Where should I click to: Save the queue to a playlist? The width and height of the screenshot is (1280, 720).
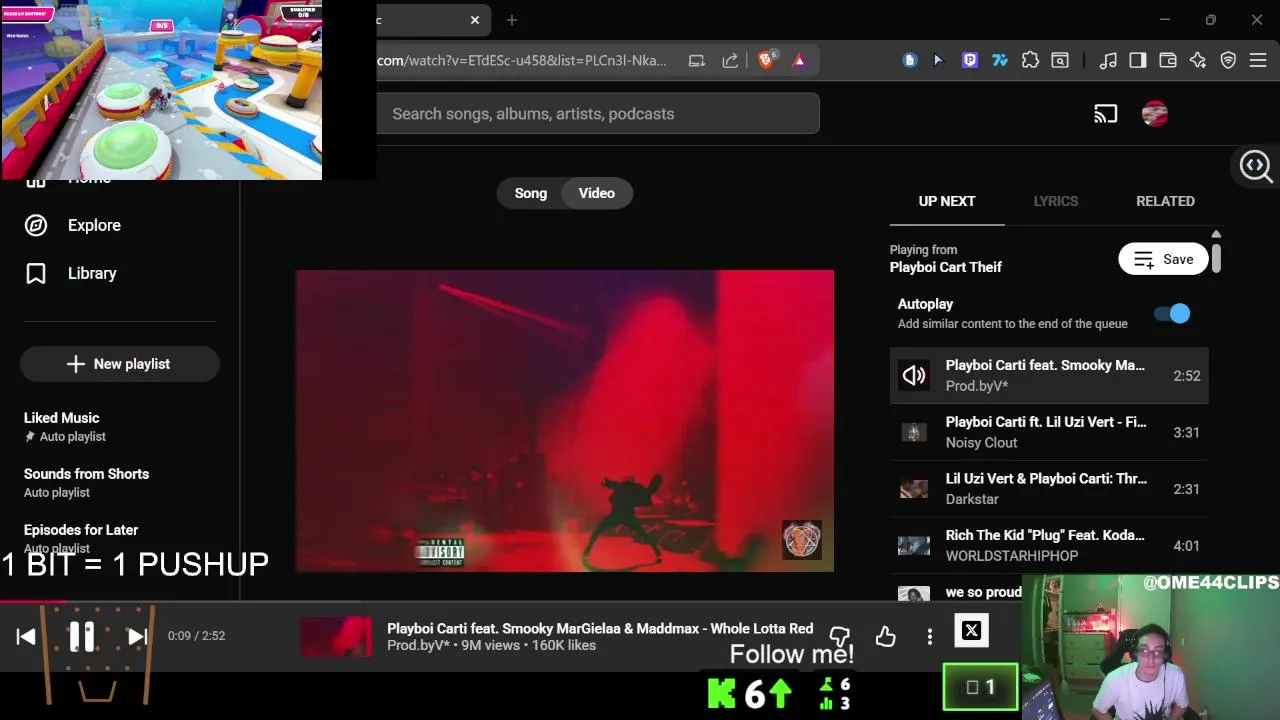click(1163, 259)
